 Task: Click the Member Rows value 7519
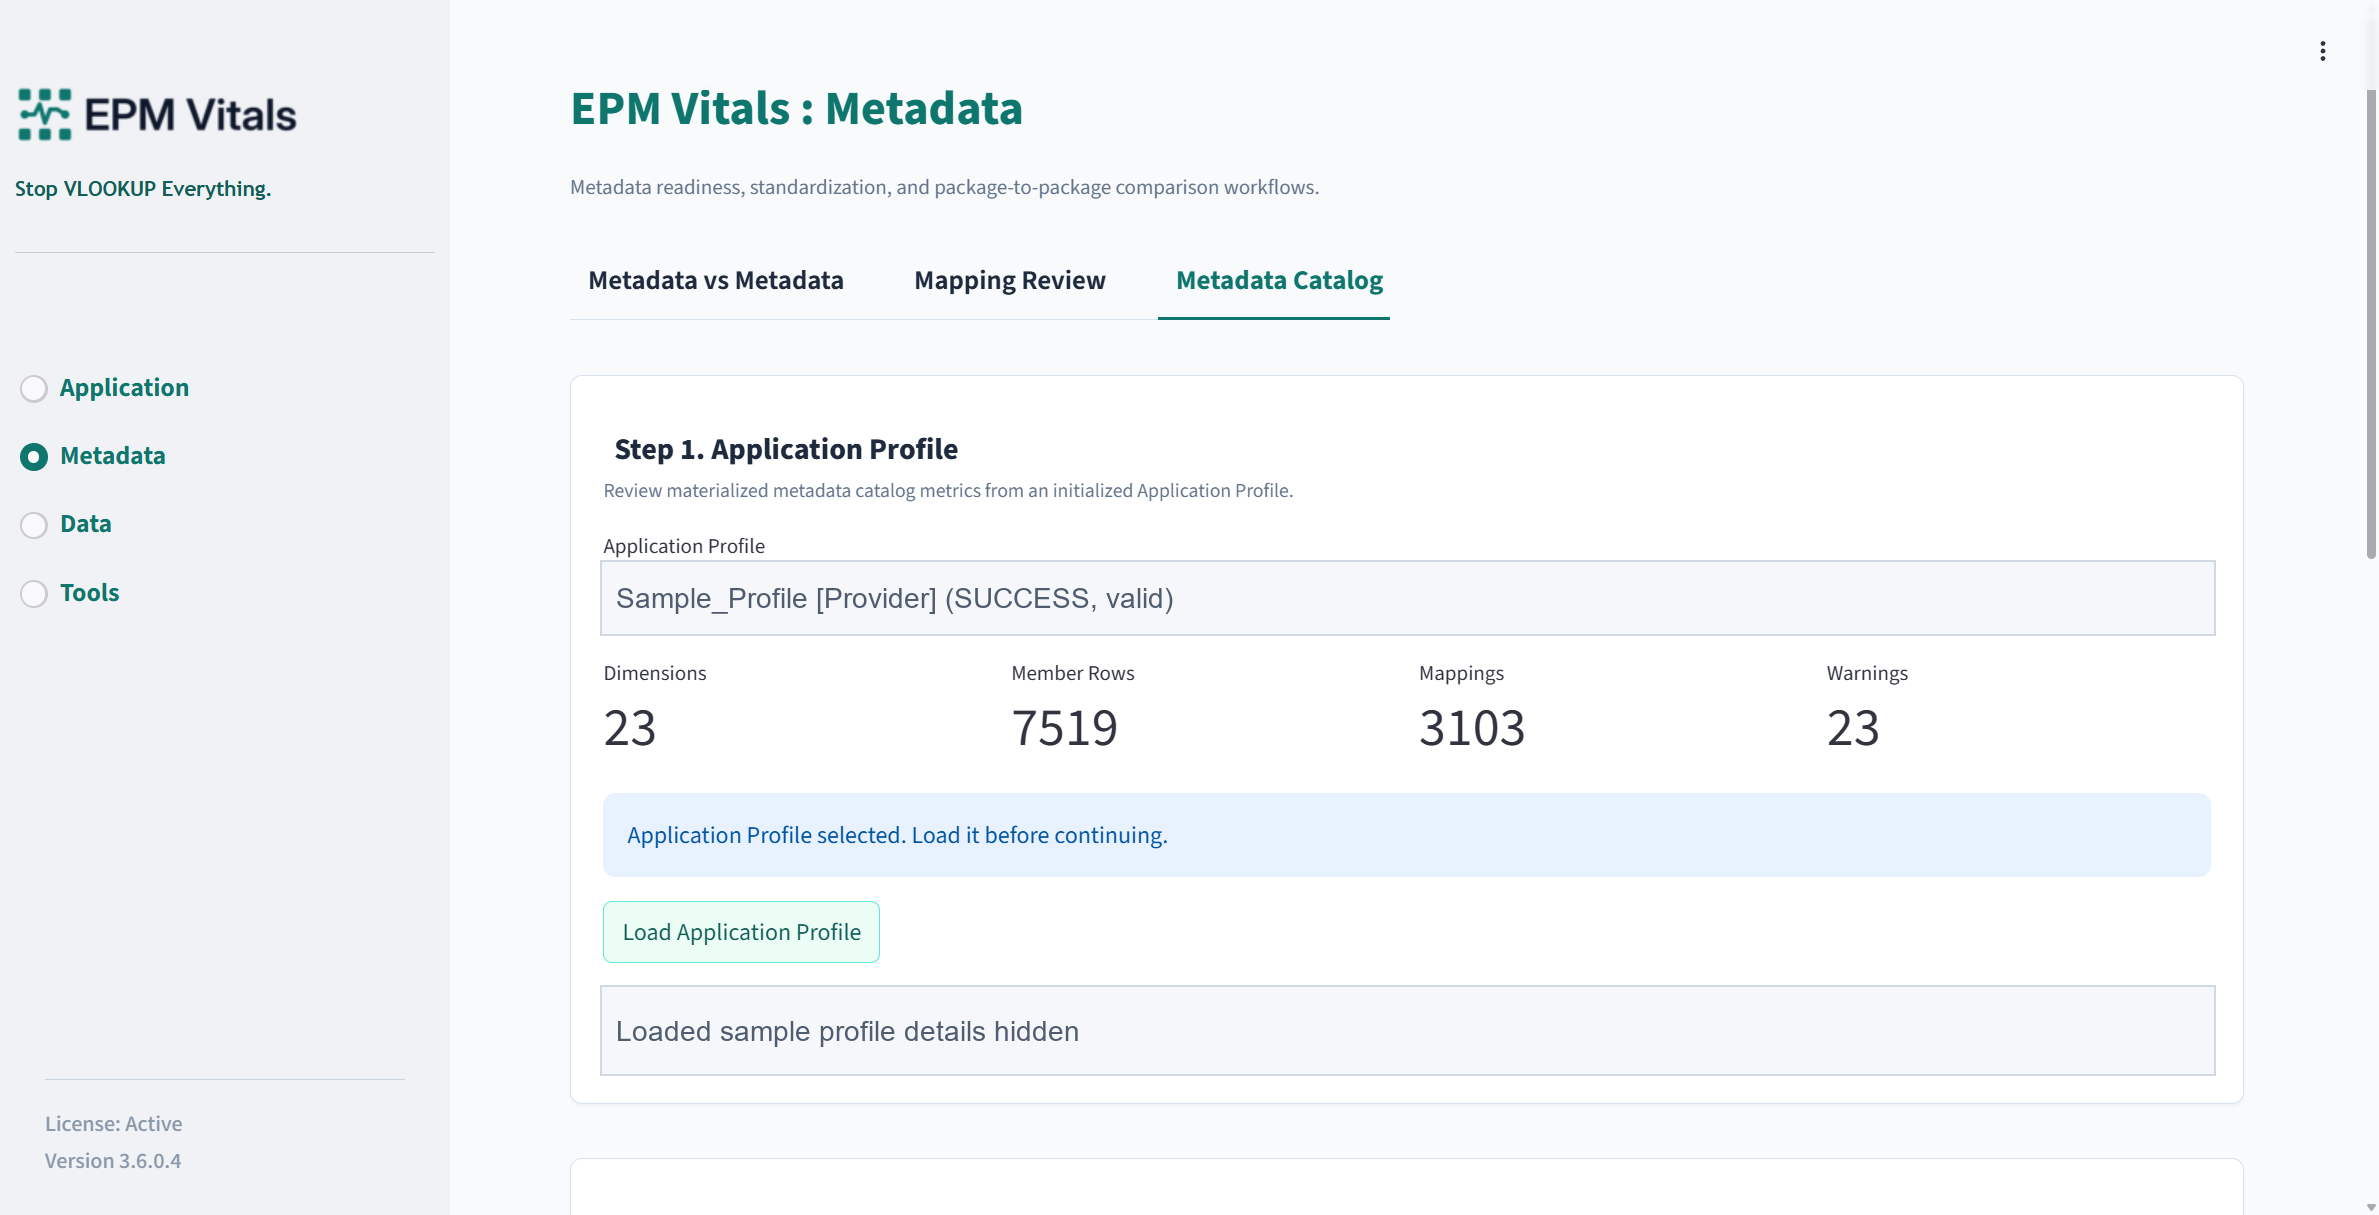(1064, 728)
